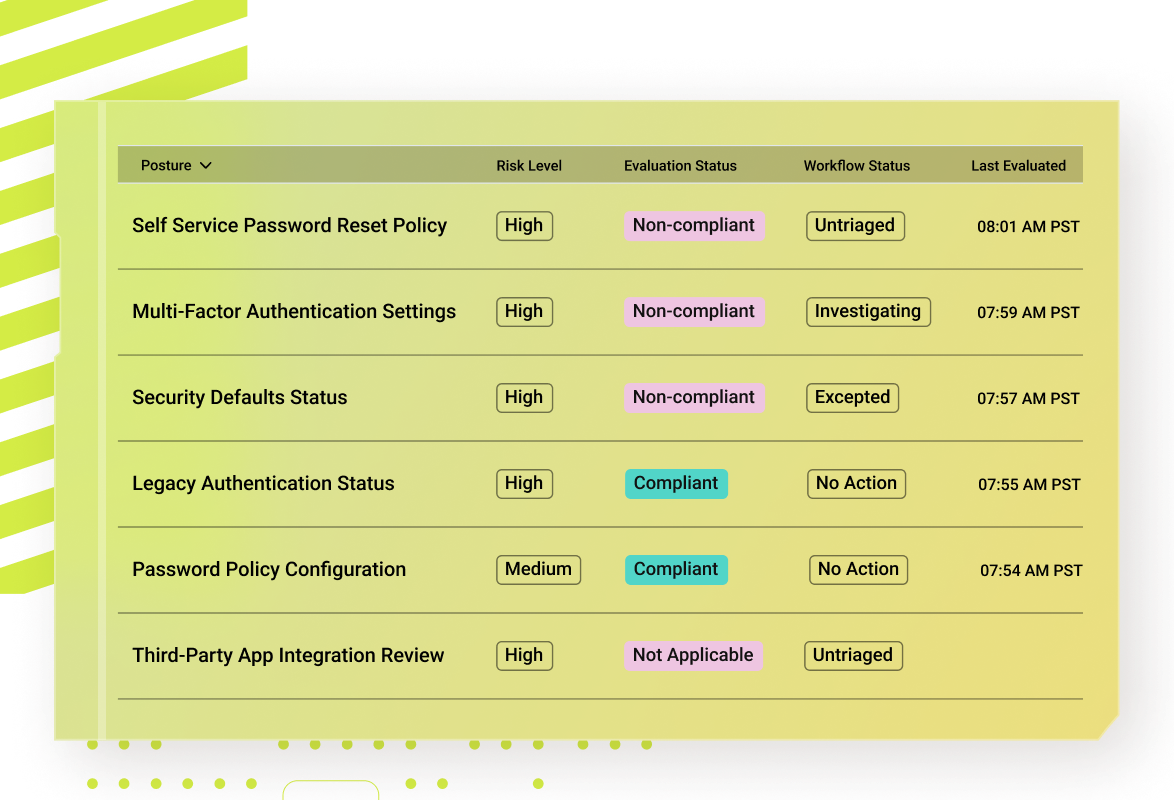Click Non-compliant tag on Multi-Factor Authentication row
Image resolution: width=1174 pixels, height=800 pixels.
coord(694,312)
